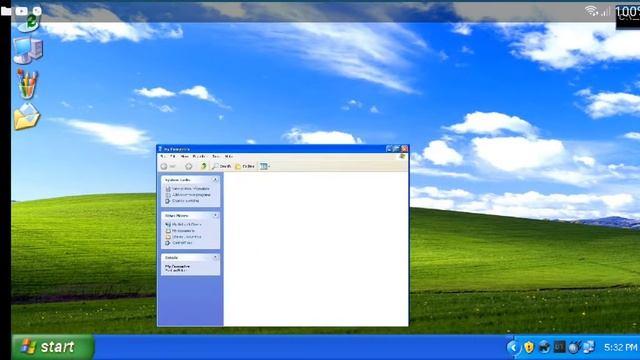The height and width of the screenshot is (360, 640).
Task: Click Add or remove programs link
Action: click(188, 195)
